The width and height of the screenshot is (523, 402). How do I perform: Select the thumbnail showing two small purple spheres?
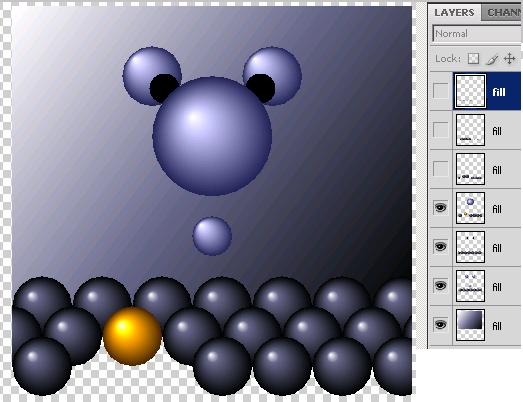coord(470,286)
